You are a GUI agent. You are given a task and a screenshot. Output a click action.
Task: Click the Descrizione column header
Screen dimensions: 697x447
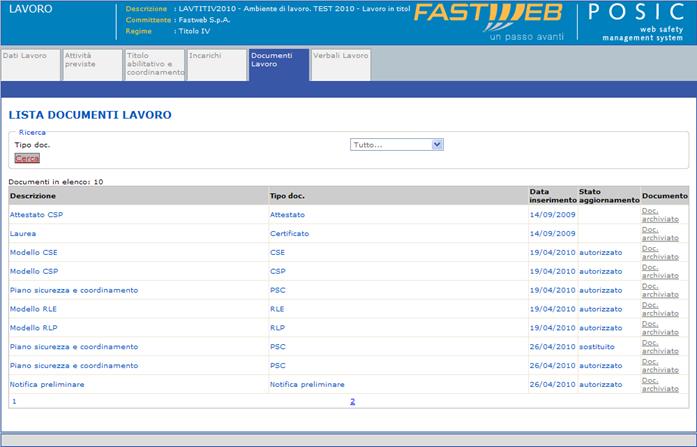[33, 196]
